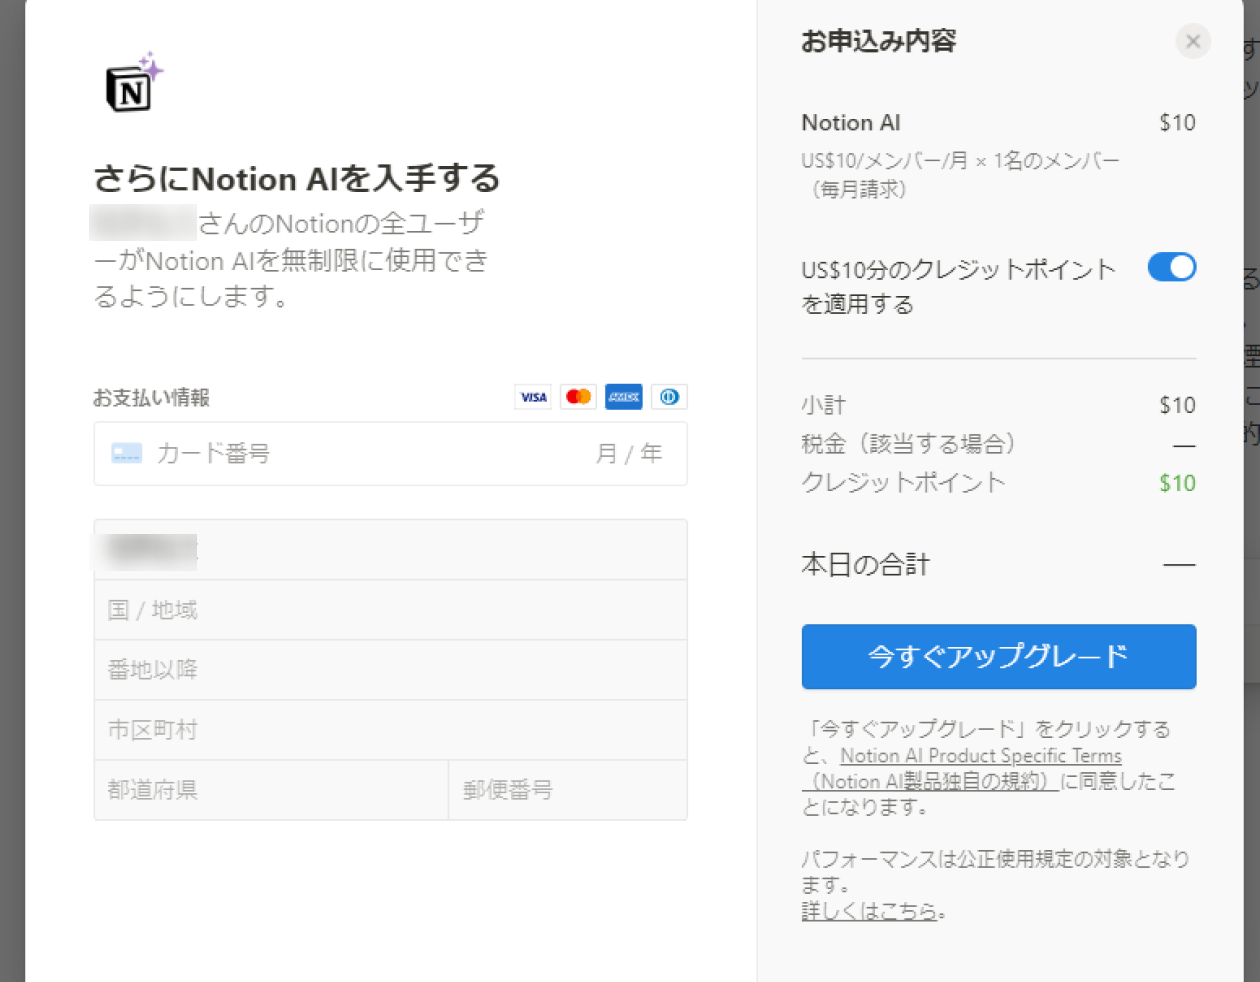Click inside the カード番号 input field
Image resolution: width=1260 pixels, height=982 pixels.
[x=300, y=453]
